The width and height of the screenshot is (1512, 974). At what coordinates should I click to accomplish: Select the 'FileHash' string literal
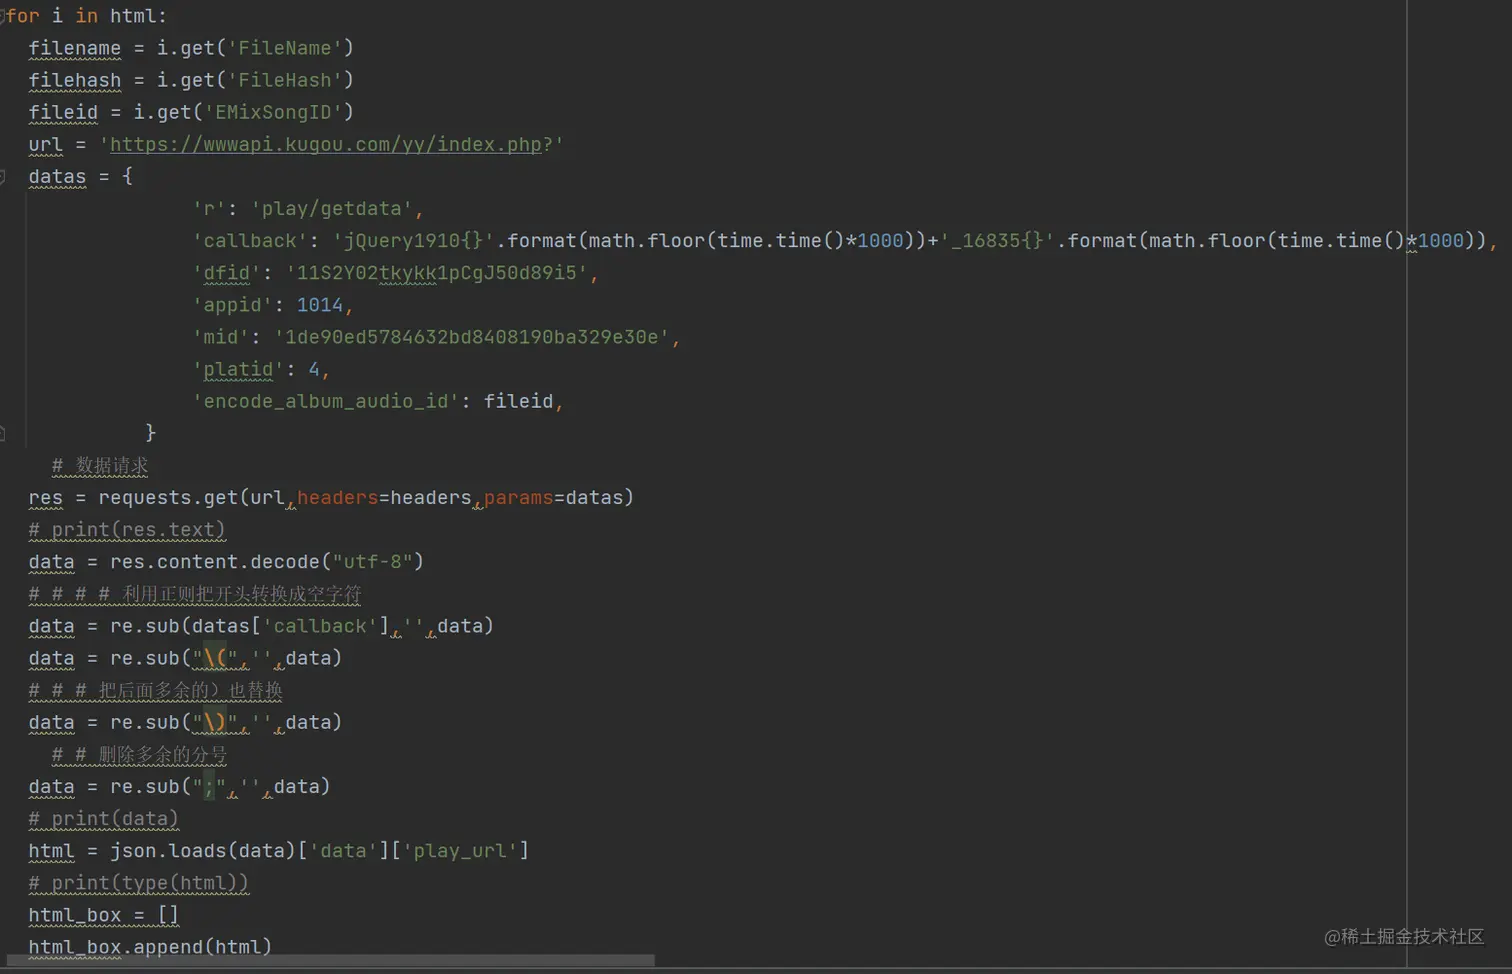(285, 80)
